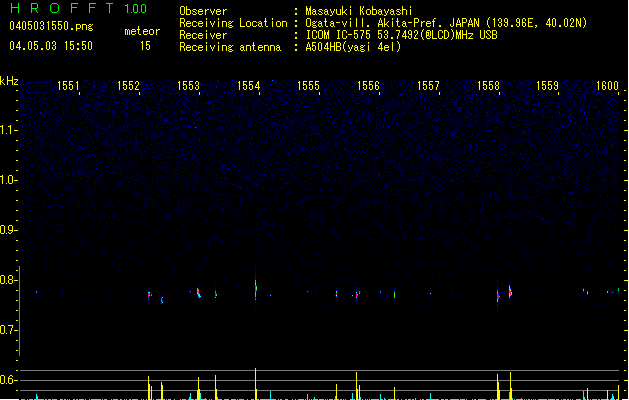Click the meteor count value 15
The height and width of the screenshot is (400, 629).
(145, 46)
